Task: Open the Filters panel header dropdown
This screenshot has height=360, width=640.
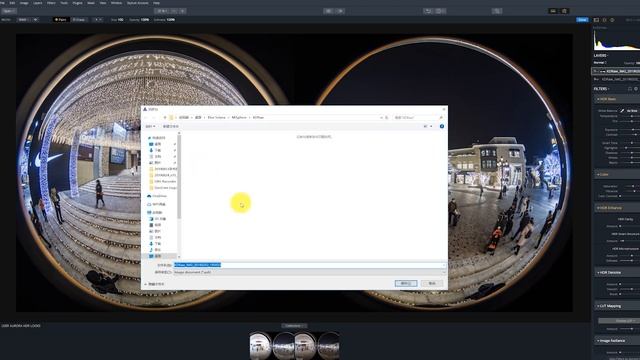Action: pyautogui.click(x=602, y=89)
